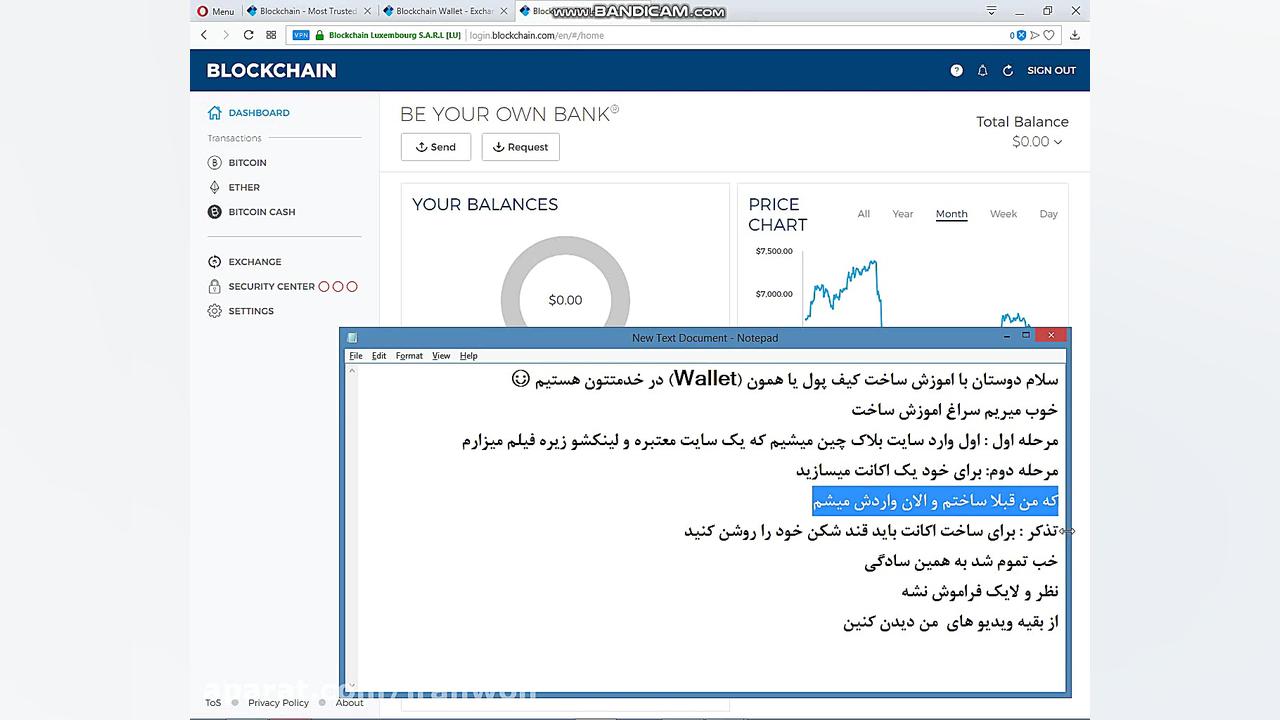
Task: Click the $7,500.00 axis label on chart
Action: click(774, 251)
